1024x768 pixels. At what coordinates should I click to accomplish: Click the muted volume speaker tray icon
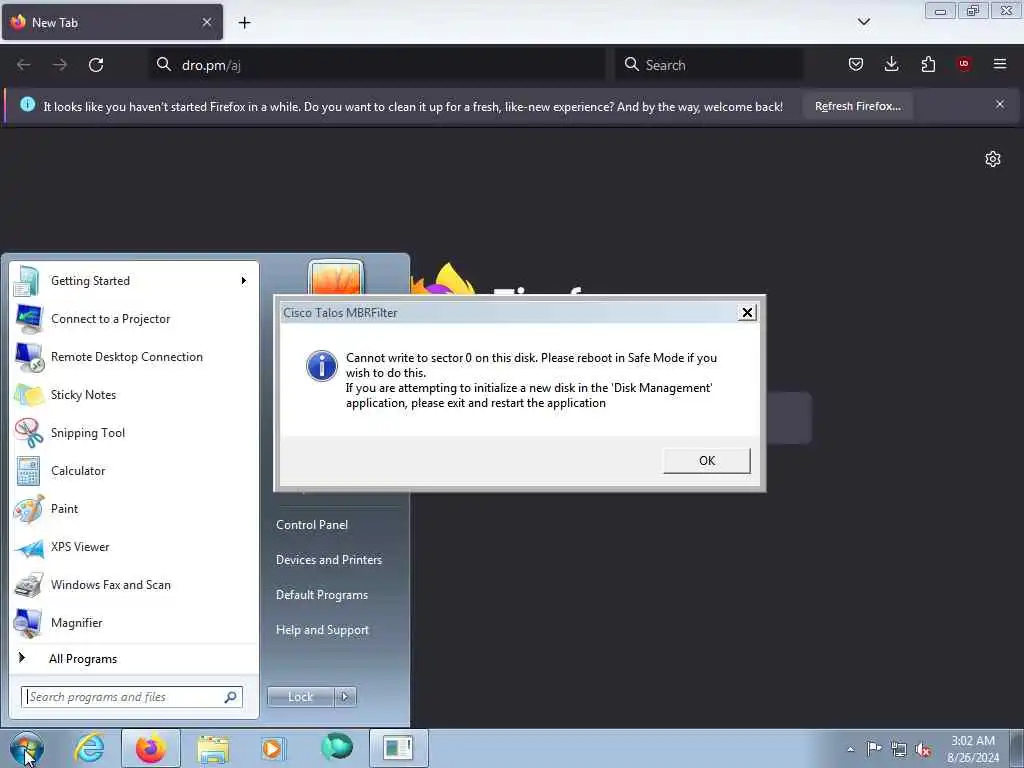(923, 750)
